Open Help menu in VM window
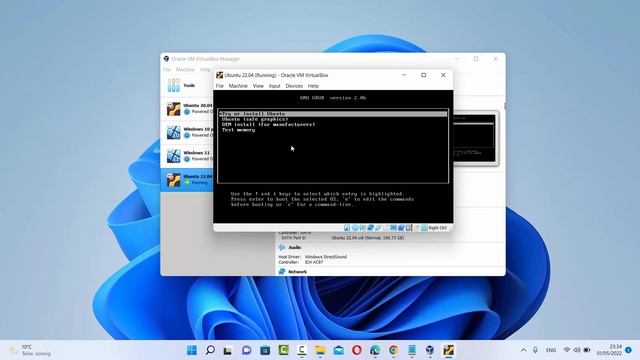This screenshot has width=640, height=360. [313, 86]
